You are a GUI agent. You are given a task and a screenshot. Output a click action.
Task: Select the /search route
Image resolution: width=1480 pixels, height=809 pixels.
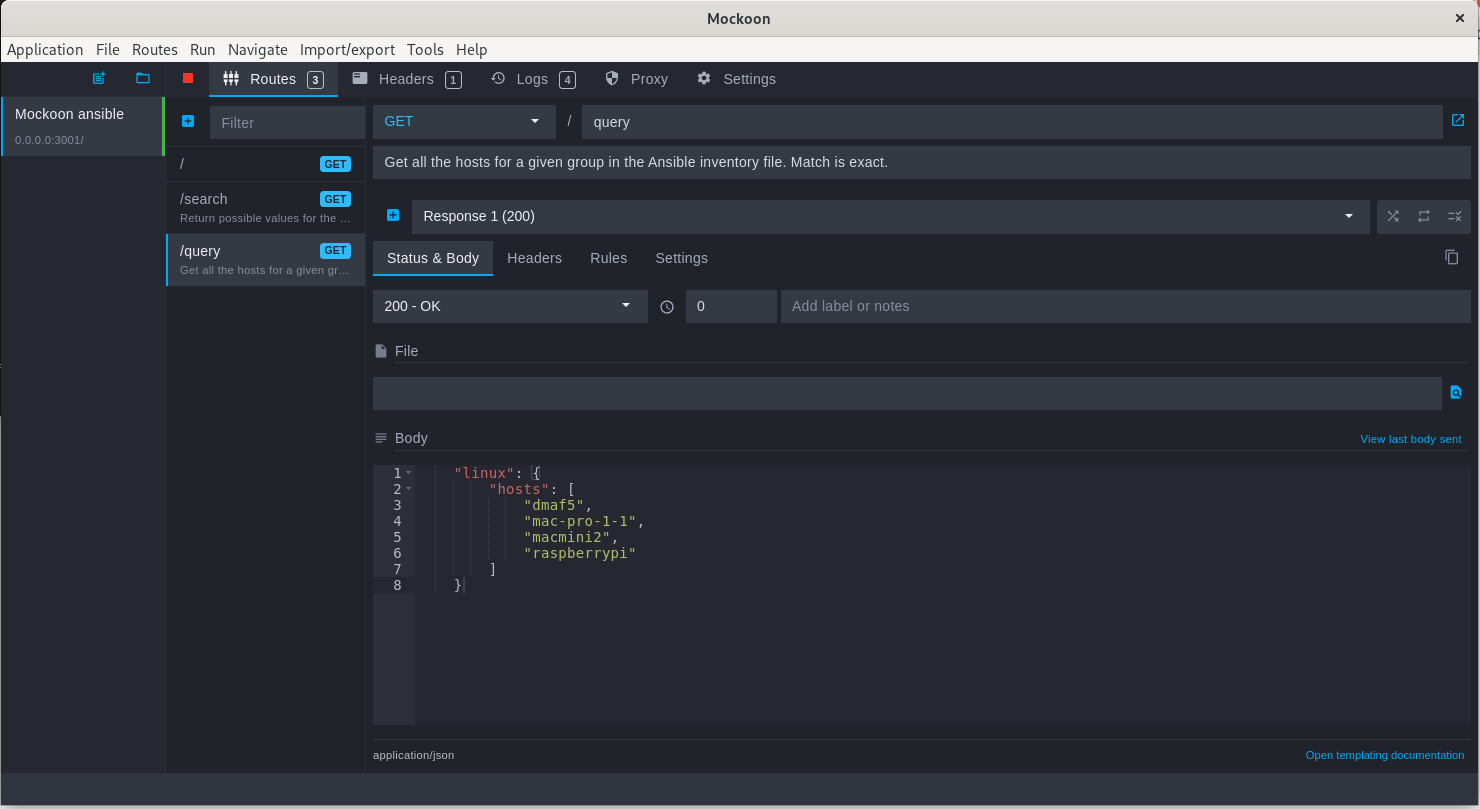point(265,207)
